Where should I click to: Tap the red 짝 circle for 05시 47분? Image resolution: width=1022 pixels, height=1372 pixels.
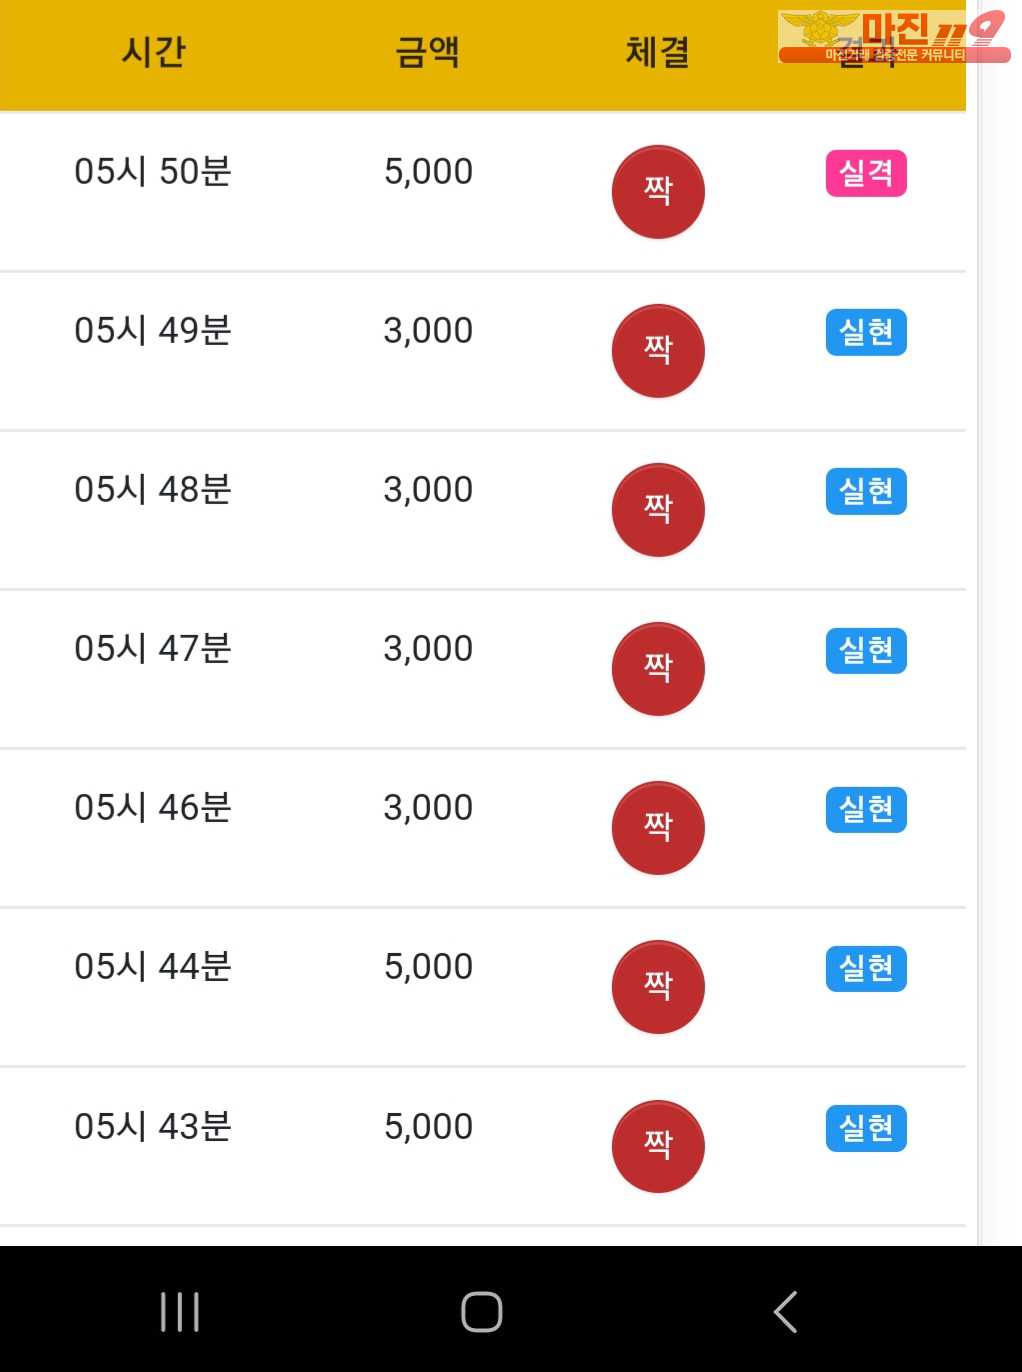658,669
